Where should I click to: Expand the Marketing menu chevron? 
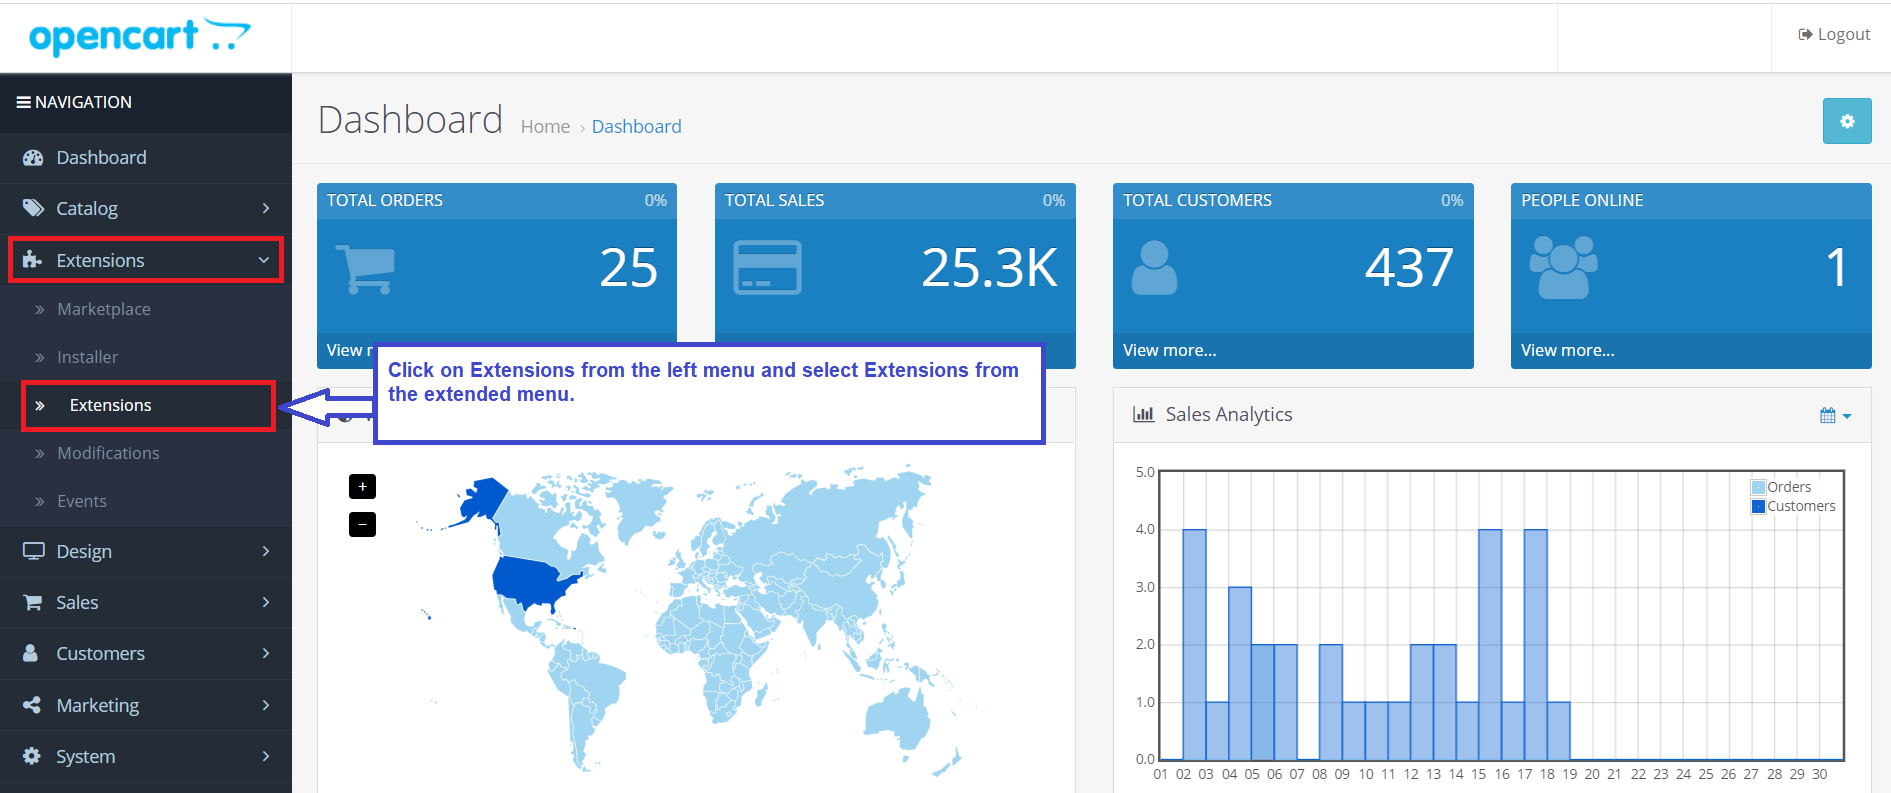266,705
